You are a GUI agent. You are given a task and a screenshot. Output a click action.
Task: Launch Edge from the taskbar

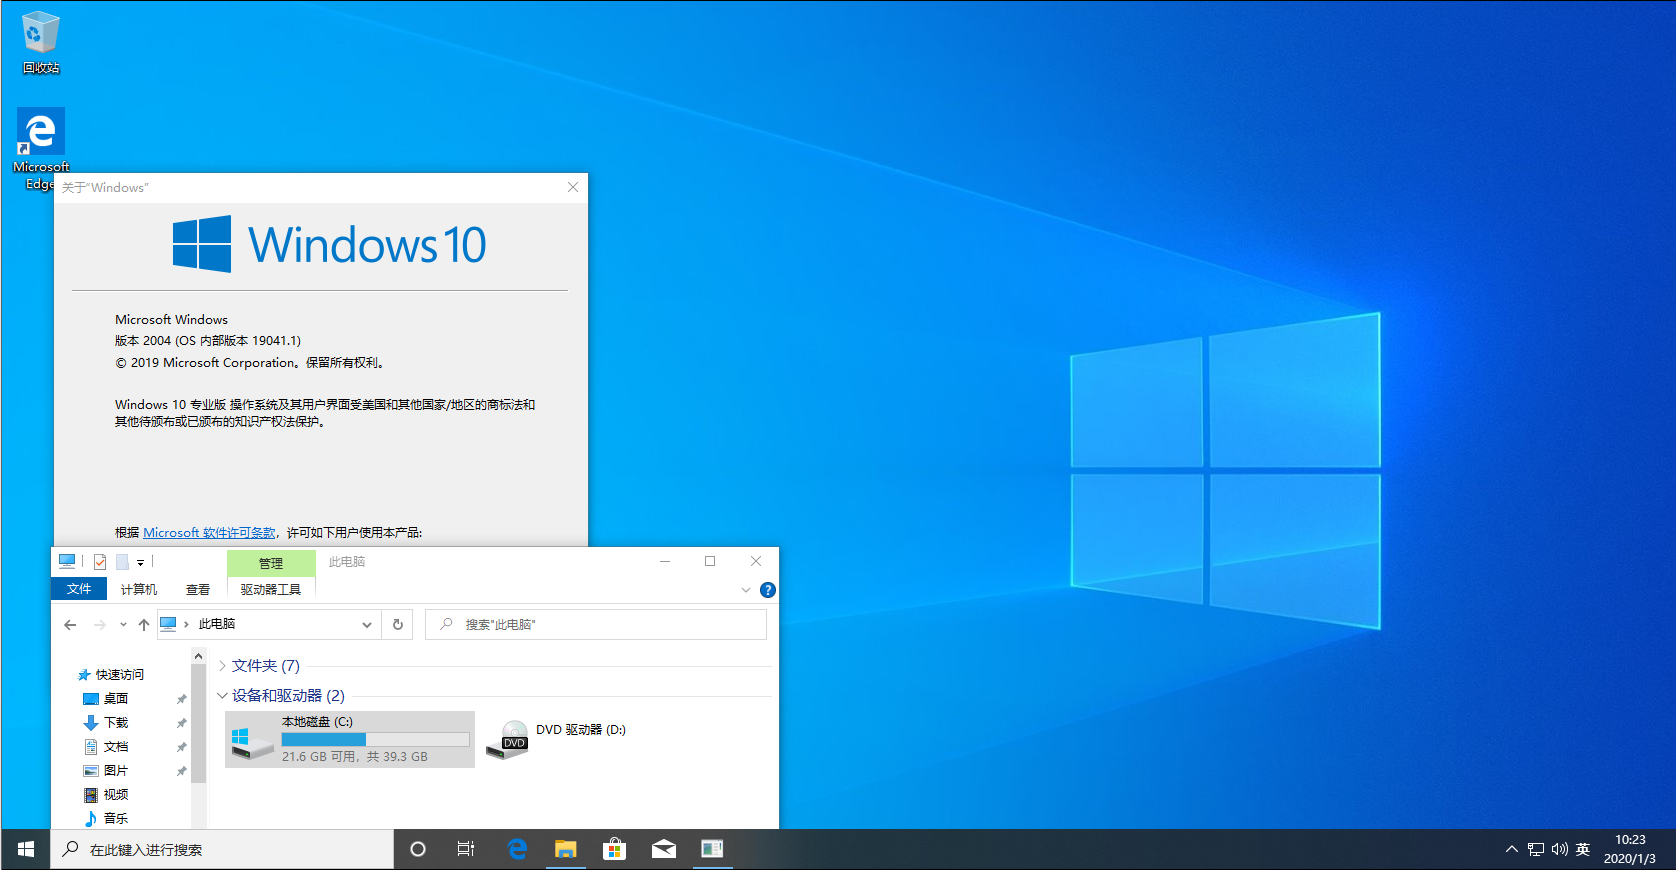[x=517, y=849]
